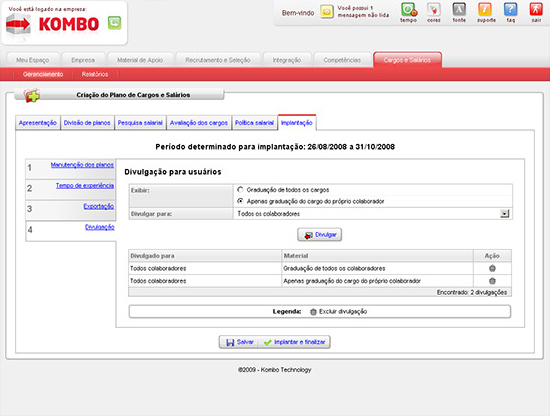The height and width of the screenshot is (416, 550).
Task: Delete the 'Graduação de todos os colaboradores' disclosure
Action: (492, 268)
